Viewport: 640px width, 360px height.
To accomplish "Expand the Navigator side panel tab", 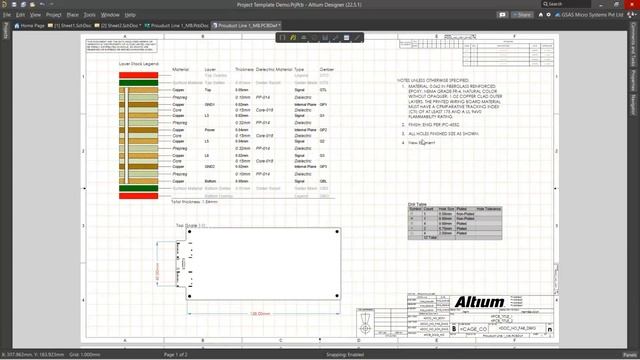I will (x=633, y=104).
